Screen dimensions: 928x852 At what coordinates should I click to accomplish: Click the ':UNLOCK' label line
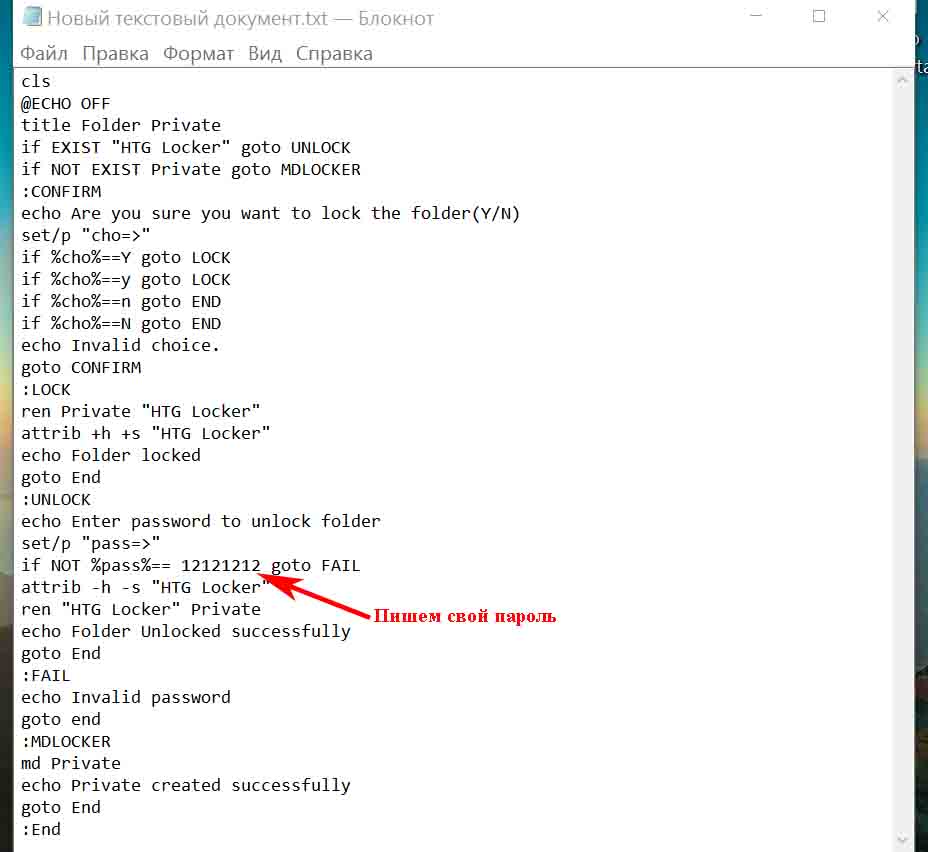pyautogui.click(x=56, y=500)
